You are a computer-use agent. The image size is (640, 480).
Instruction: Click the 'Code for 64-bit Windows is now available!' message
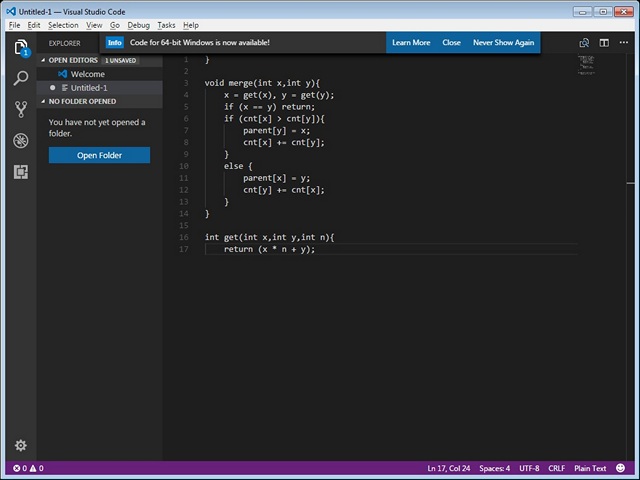point(200,42)
